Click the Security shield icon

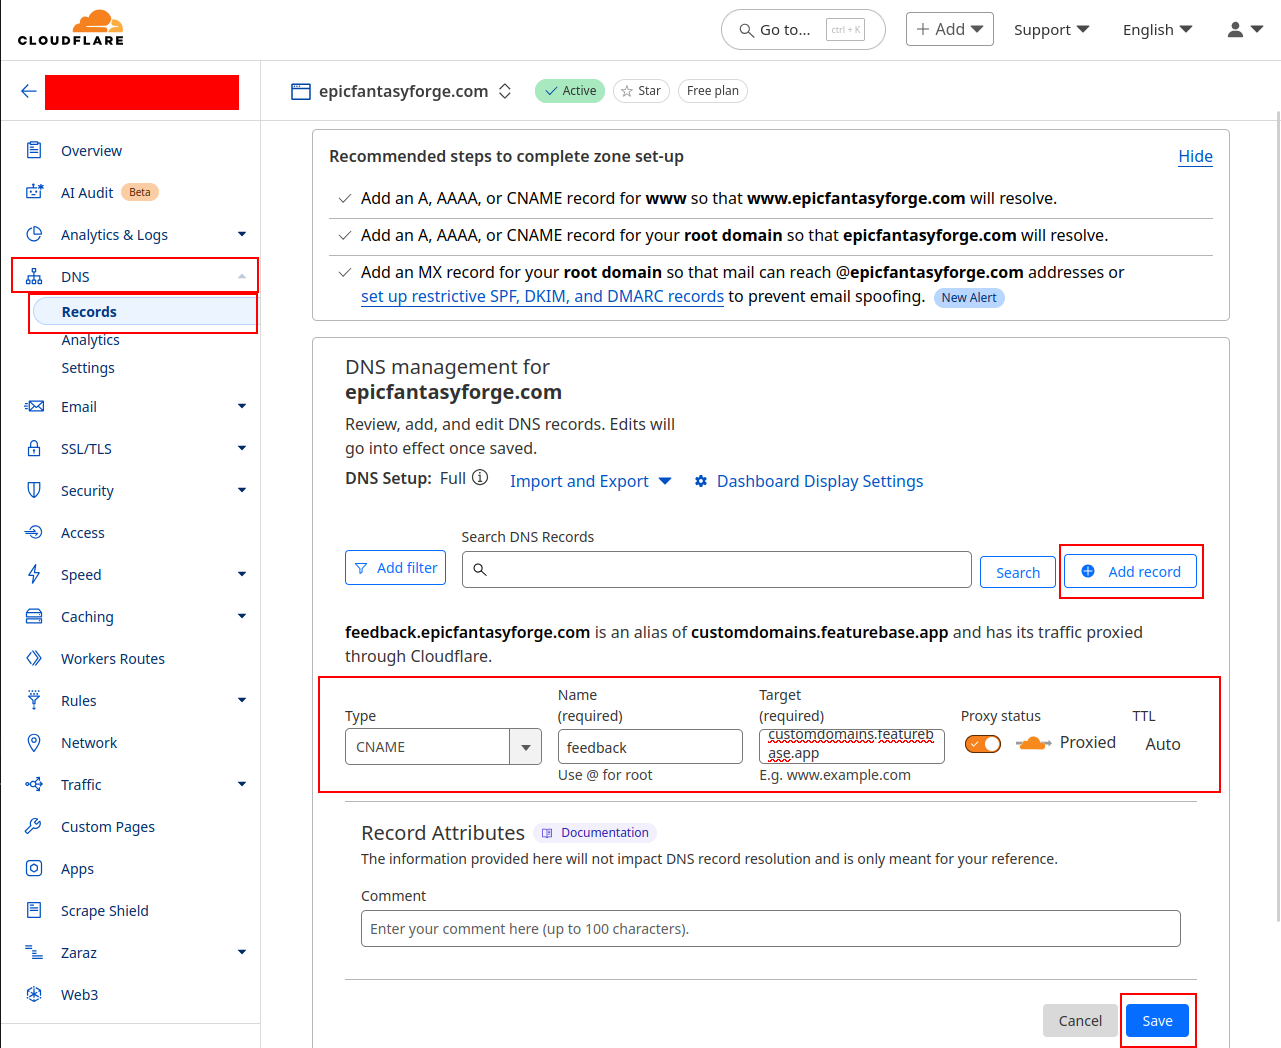34,490
